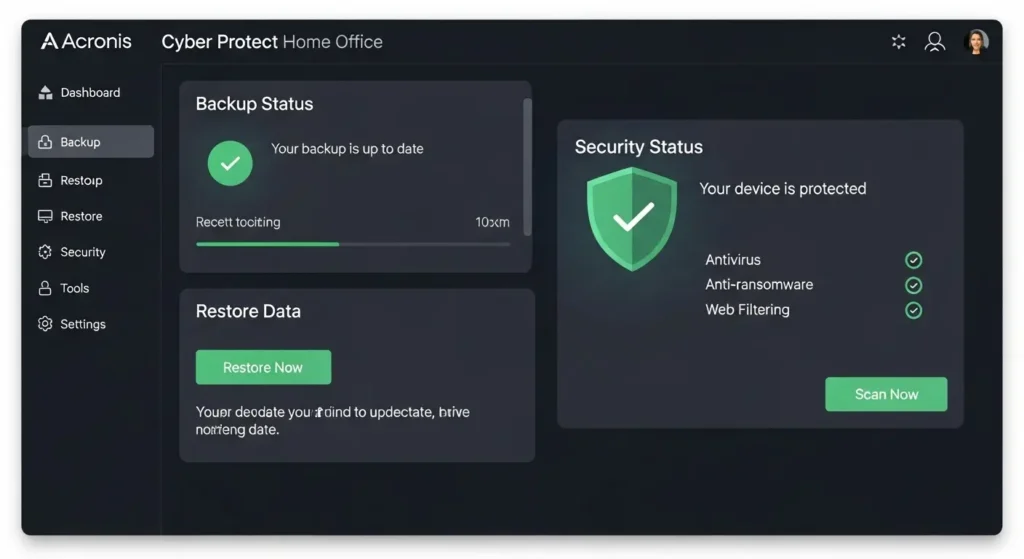Click the profile photo avatar
The width and height of the screenshot is (1024, 559).
click(976, 42)
